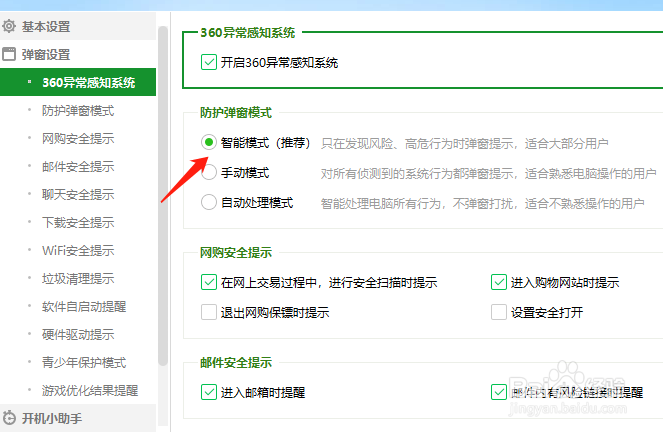Open 下载安全提示 sidebar item
Viewport: 663px width, 432px height.
point(78,222)
